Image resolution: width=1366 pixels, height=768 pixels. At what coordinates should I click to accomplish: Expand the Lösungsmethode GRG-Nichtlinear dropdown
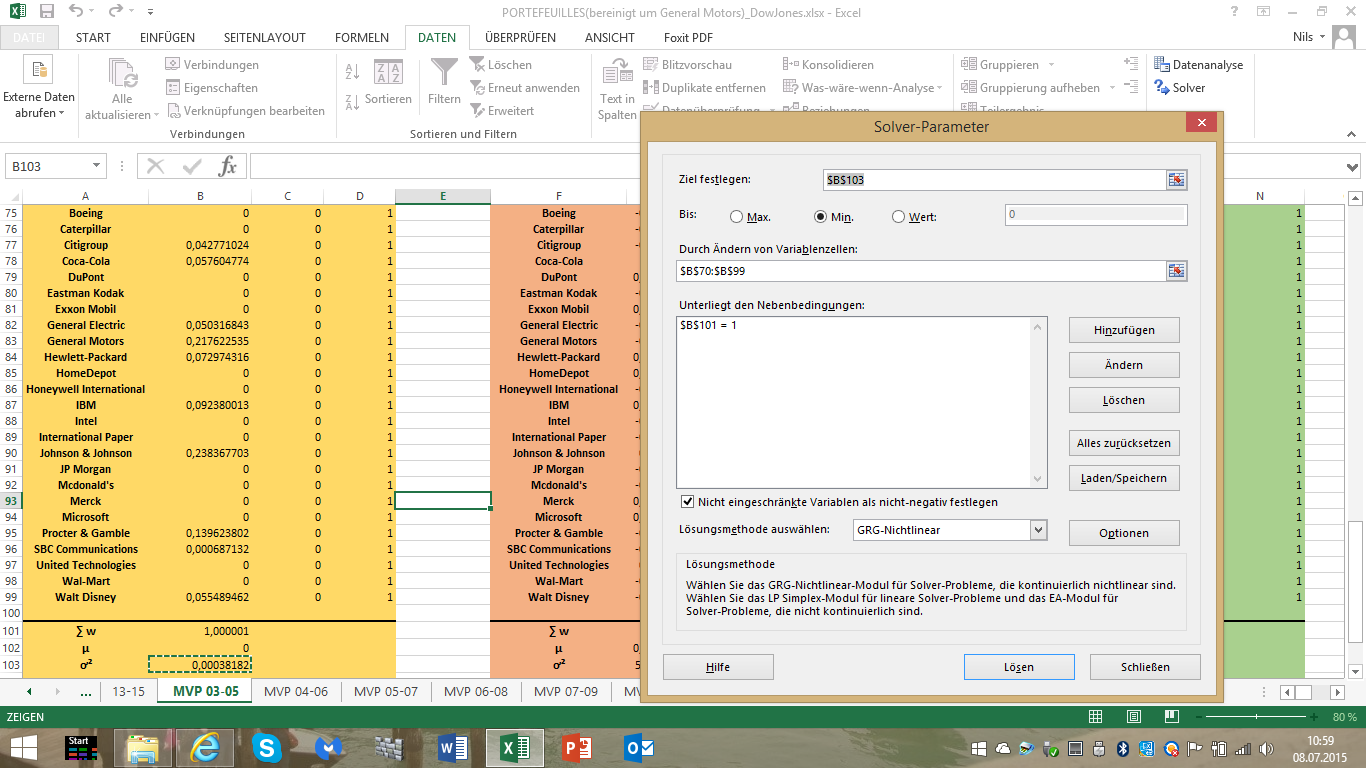click(x=1037, y=530)
